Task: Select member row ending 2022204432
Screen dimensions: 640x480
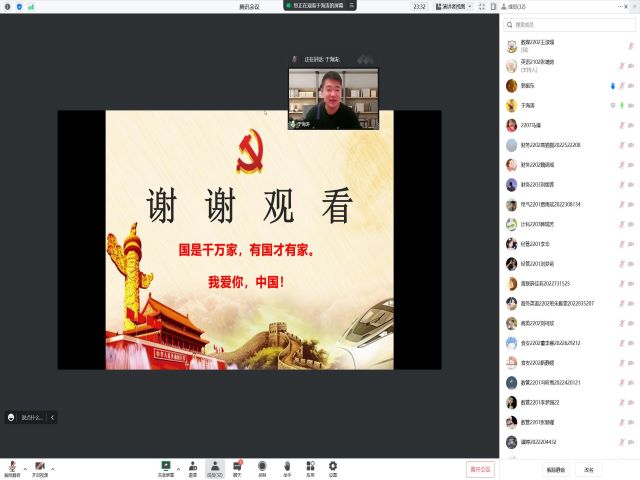Action: (x=569, y=442)
